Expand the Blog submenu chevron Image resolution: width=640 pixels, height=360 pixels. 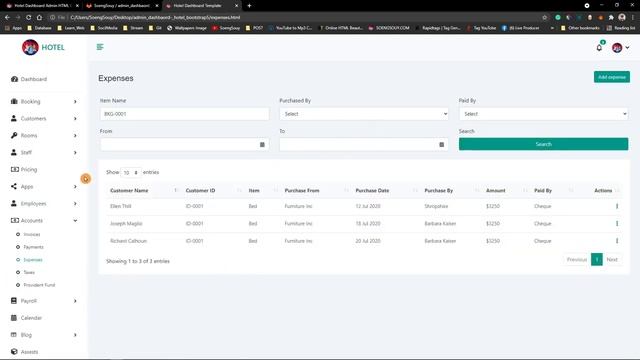75,335
